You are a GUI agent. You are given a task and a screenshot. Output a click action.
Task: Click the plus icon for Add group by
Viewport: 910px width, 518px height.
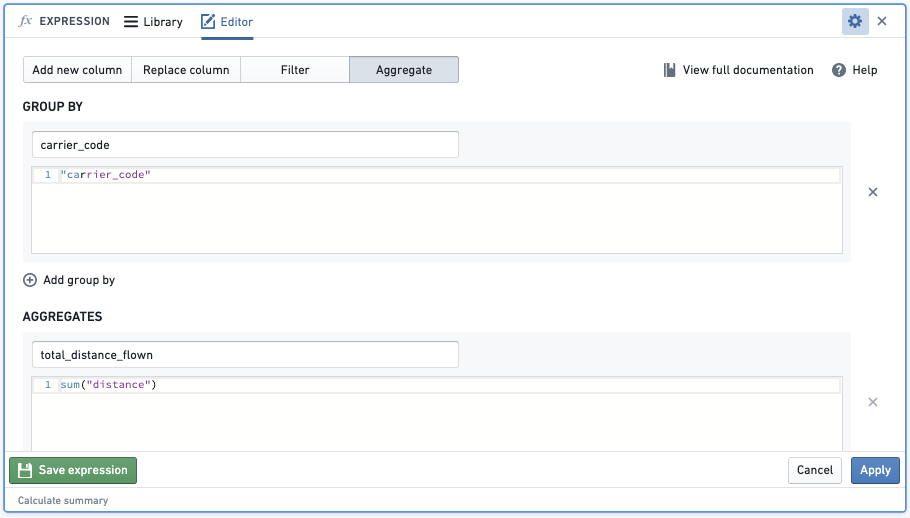pyautogui.click(x=30, y=280)
